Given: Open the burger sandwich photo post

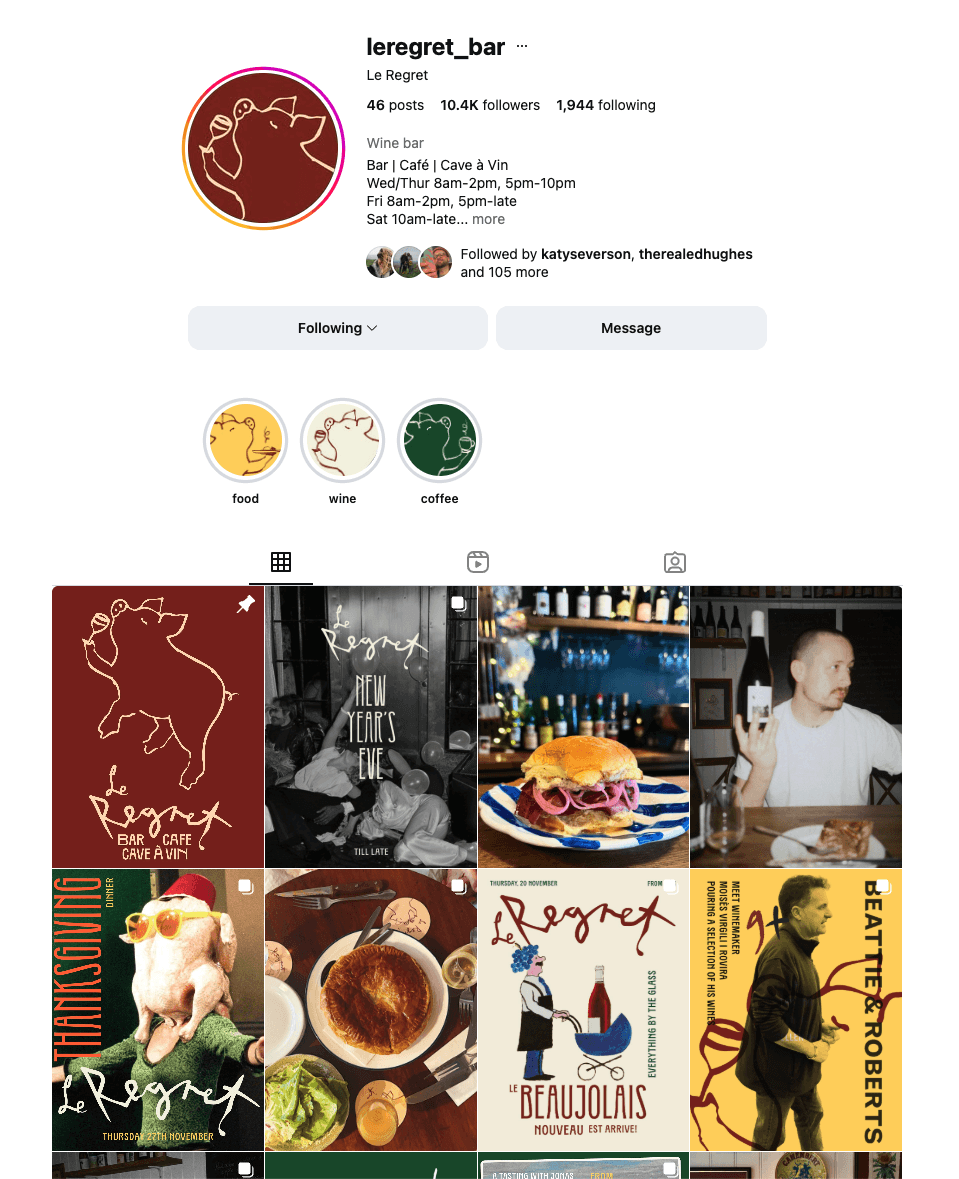Looking at the screenshot, I should pyautogui.click(x=584, y=727).
